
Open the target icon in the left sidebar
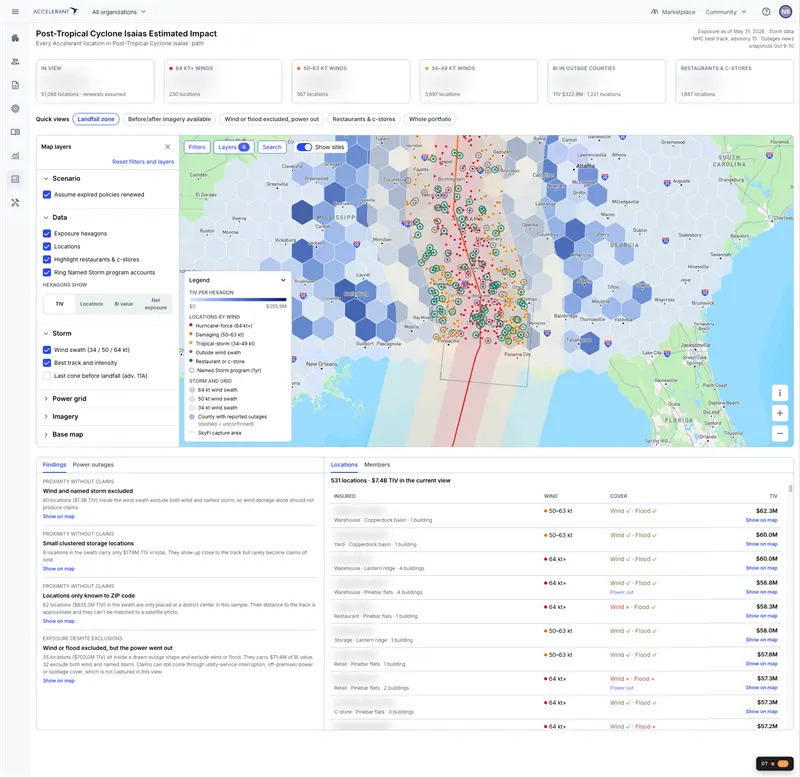15,109
